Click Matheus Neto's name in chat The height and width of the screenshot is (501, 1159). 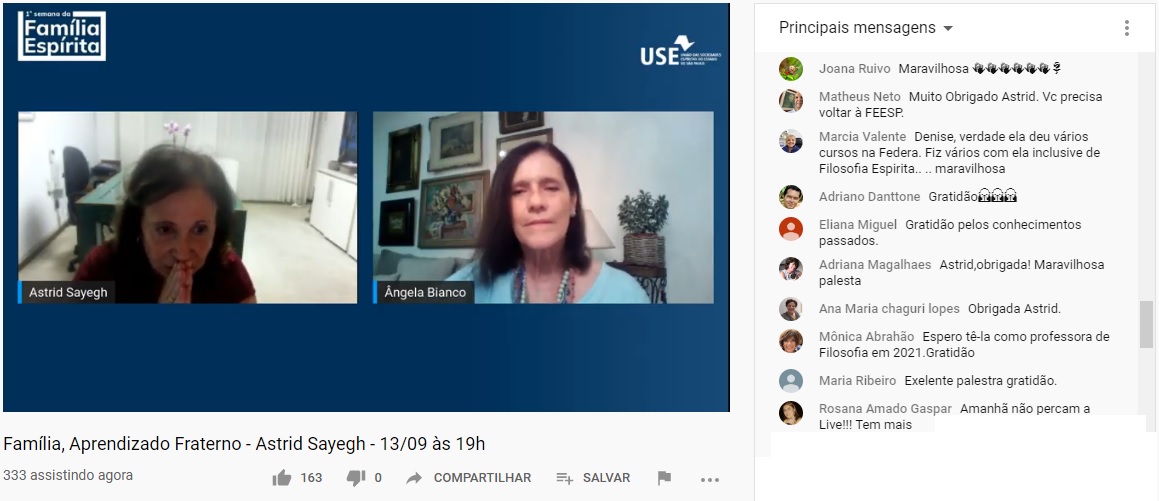click(860, 97)
